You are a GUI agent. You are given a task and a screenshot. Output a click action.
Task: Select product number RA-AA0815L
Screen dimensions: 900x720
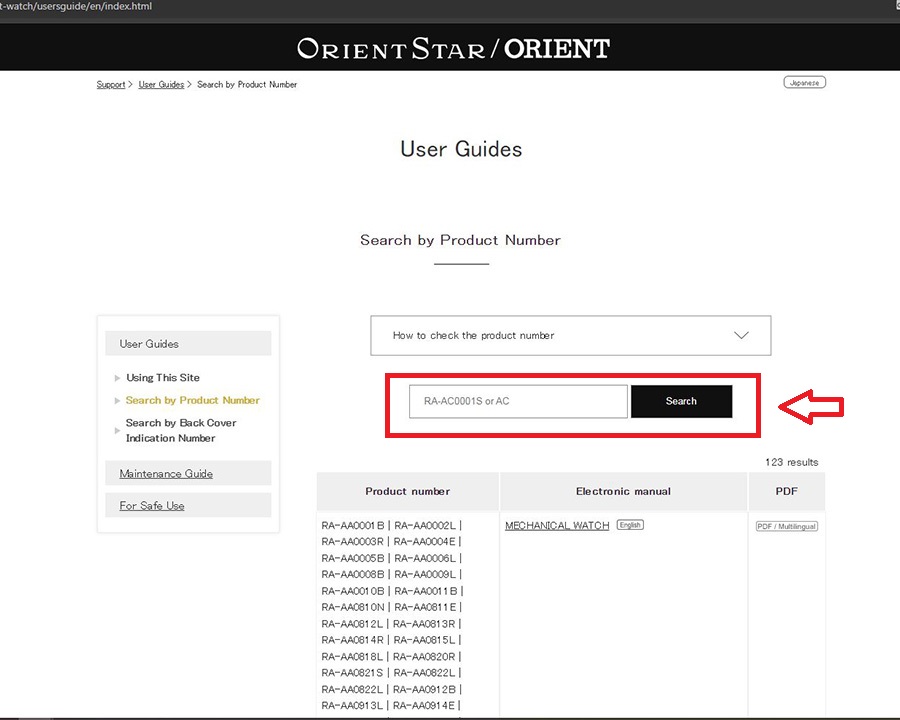424,640
